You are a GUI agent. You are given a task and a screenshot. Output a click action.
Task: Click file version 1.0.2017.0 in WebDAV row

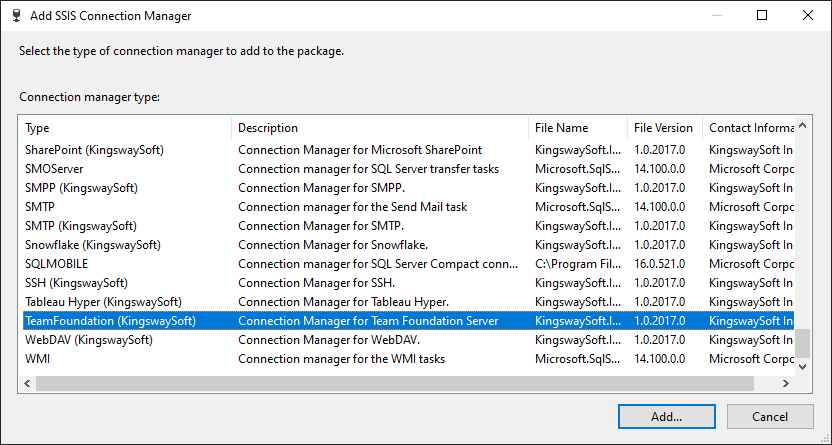click(660, 339)
